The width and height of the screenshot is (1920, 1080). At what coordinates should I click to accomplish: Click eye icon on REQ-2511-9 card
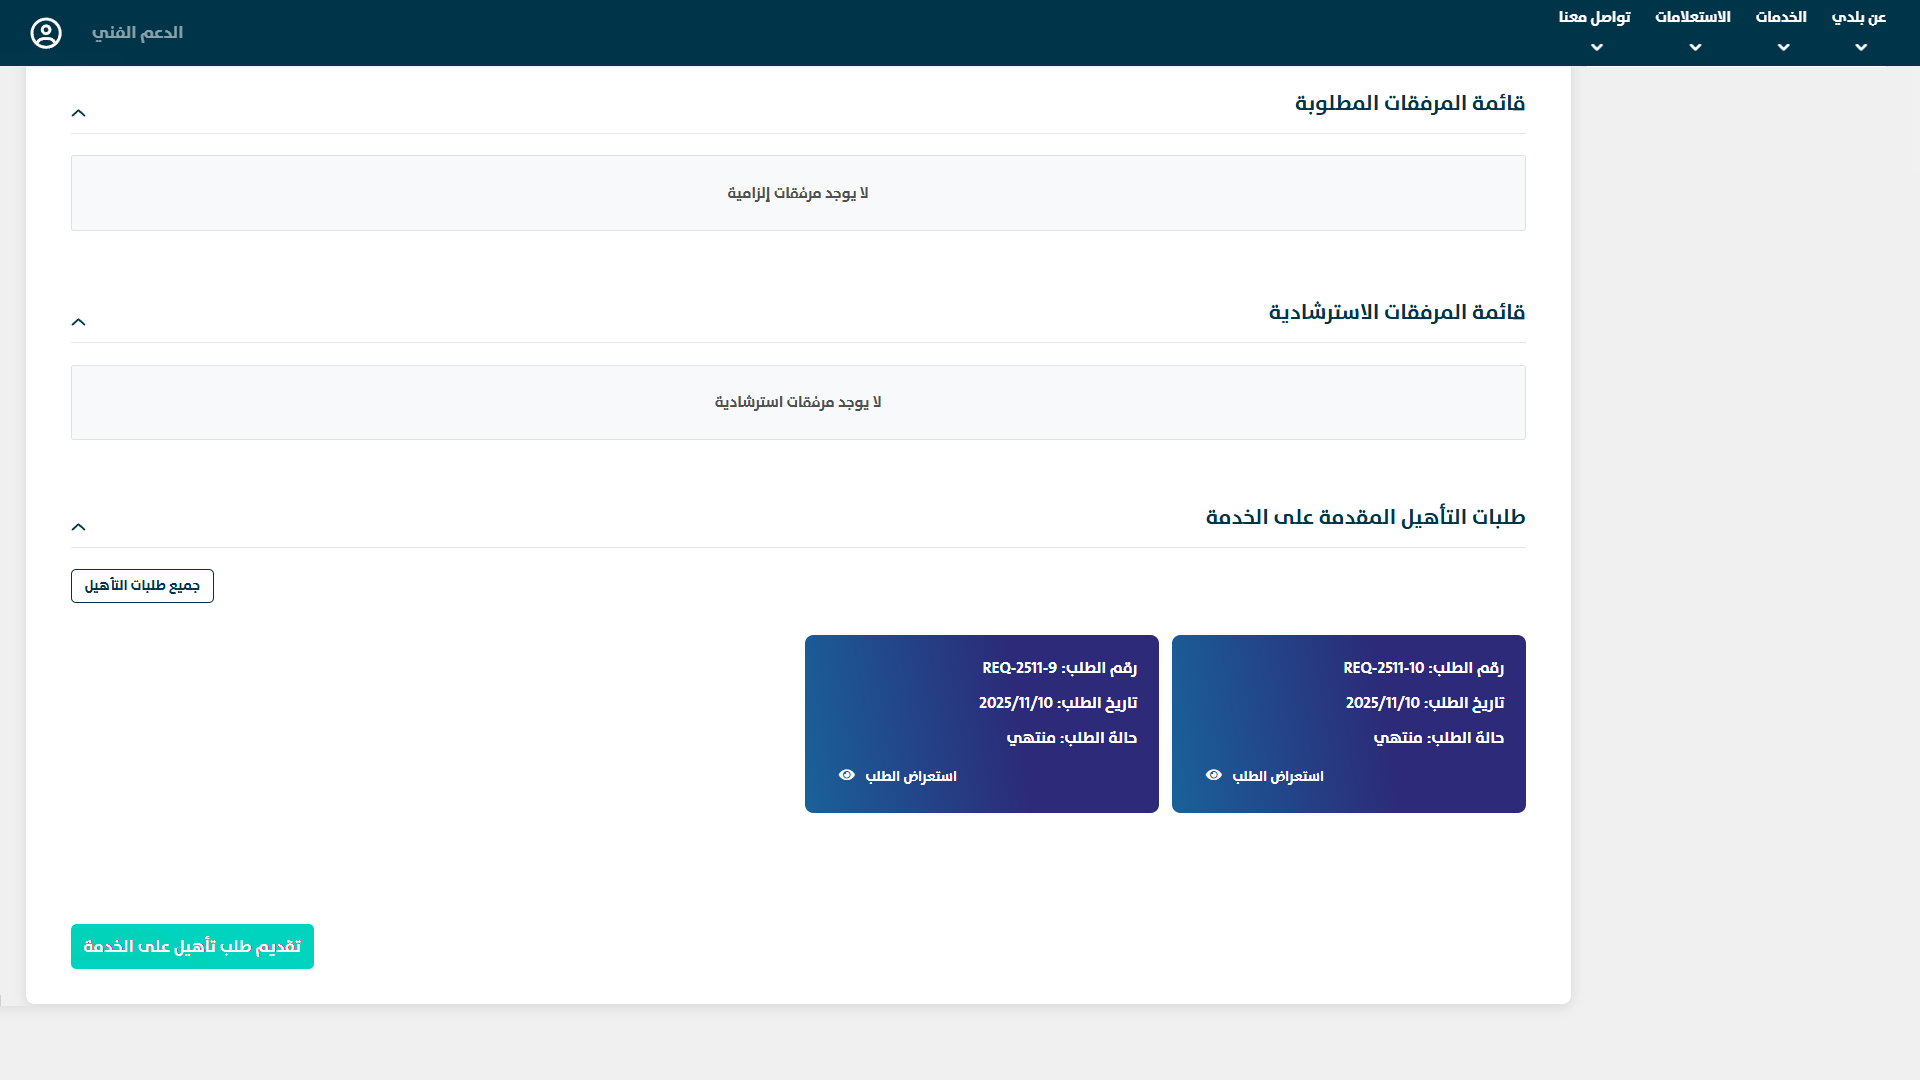pyautogui.click(x=847, y=776)
